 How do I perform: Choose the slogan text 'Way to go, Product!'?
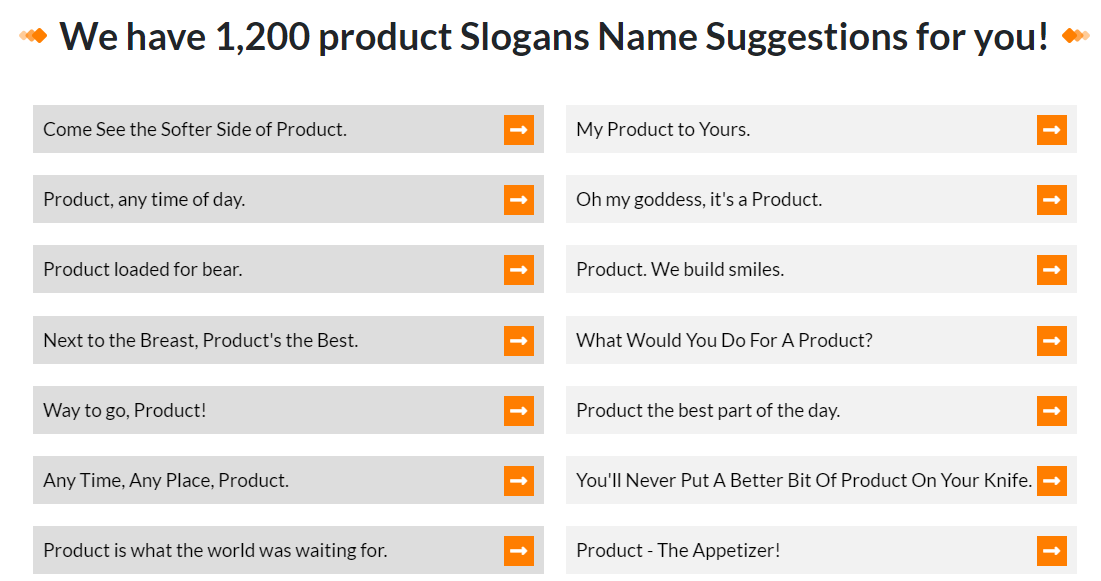pyautogui.click(x=125, y=411)
